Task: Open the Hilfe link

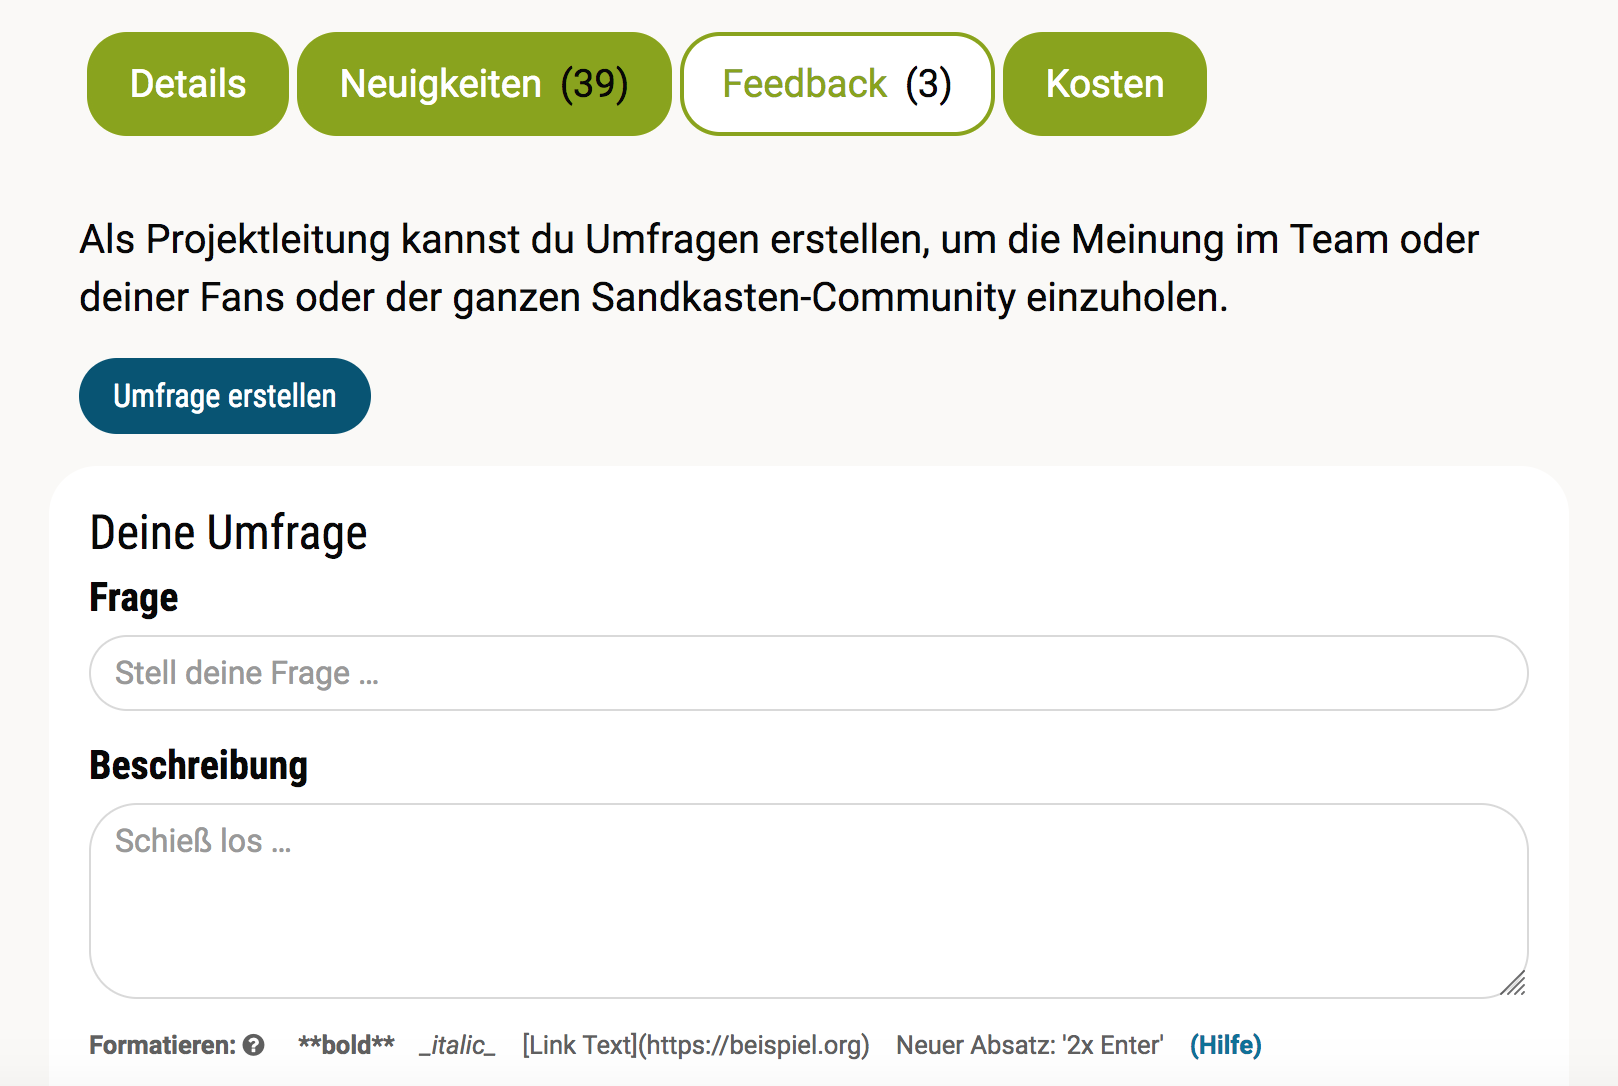Action: (x=1225, y=1045)
